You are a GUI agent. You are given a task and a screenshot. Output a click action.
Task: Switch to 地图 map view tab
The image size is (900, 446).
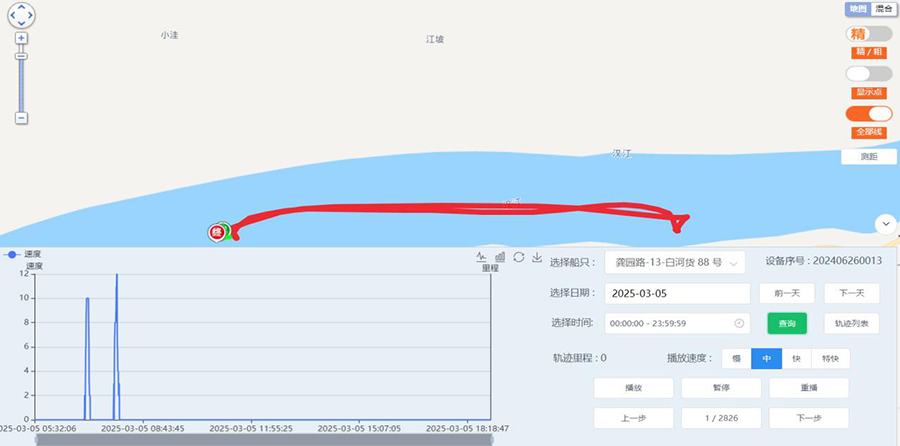[x=857, y=9]
